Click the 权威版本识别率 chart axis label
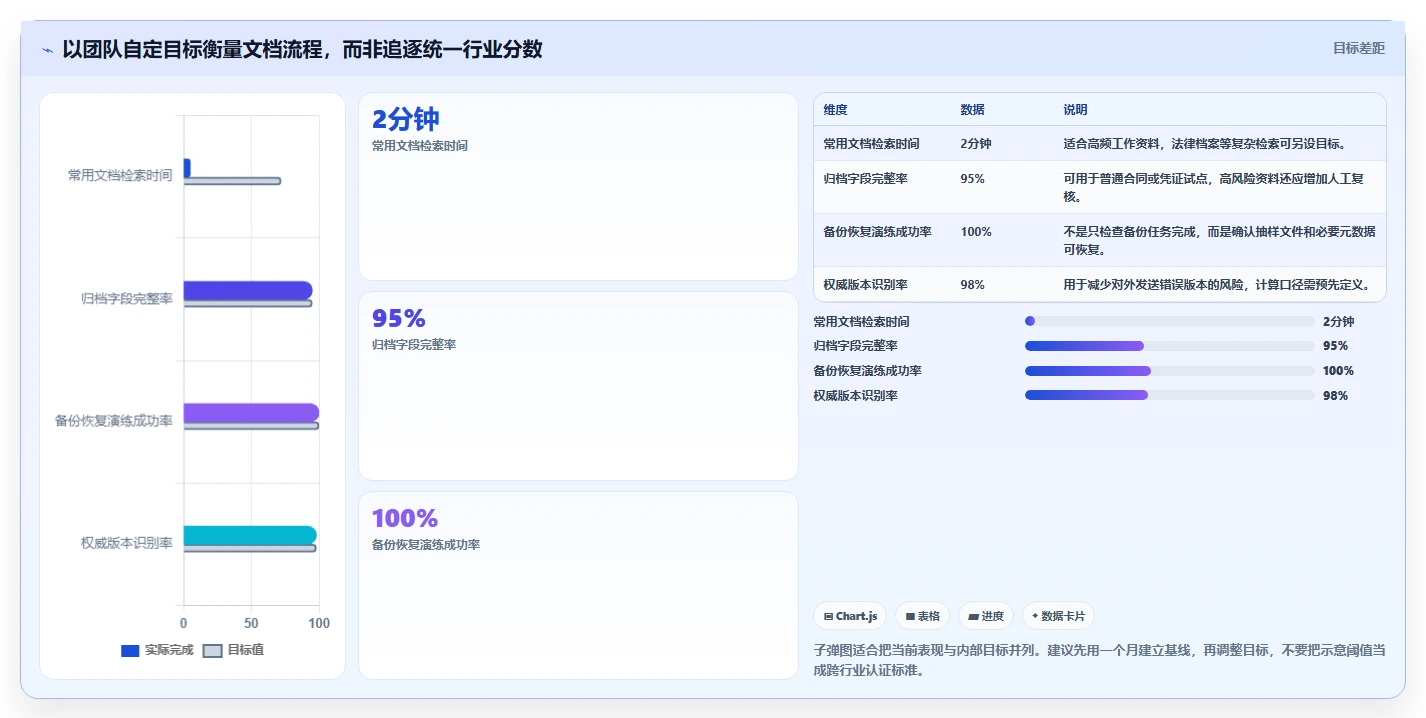This screenshot has height=718, width=1426. point(127,543)
